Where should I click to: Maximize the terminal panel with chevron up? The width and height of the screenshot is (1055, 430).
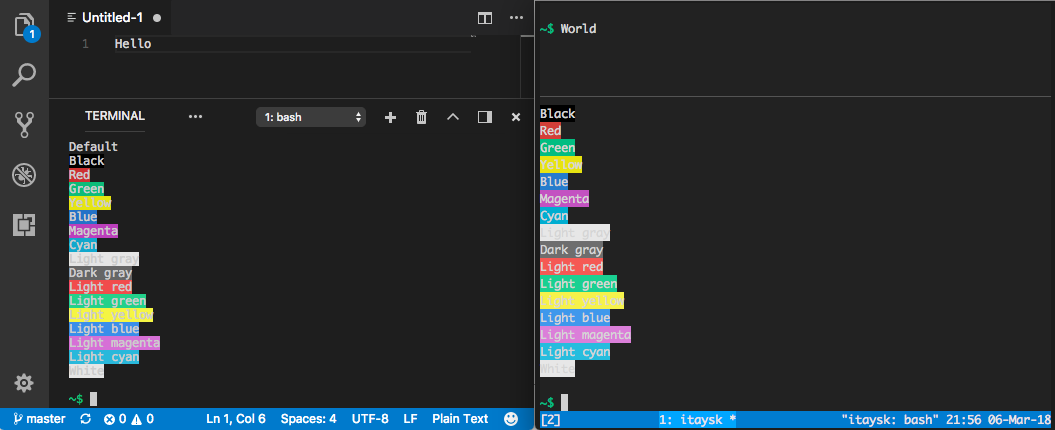[x=453, y=117]
